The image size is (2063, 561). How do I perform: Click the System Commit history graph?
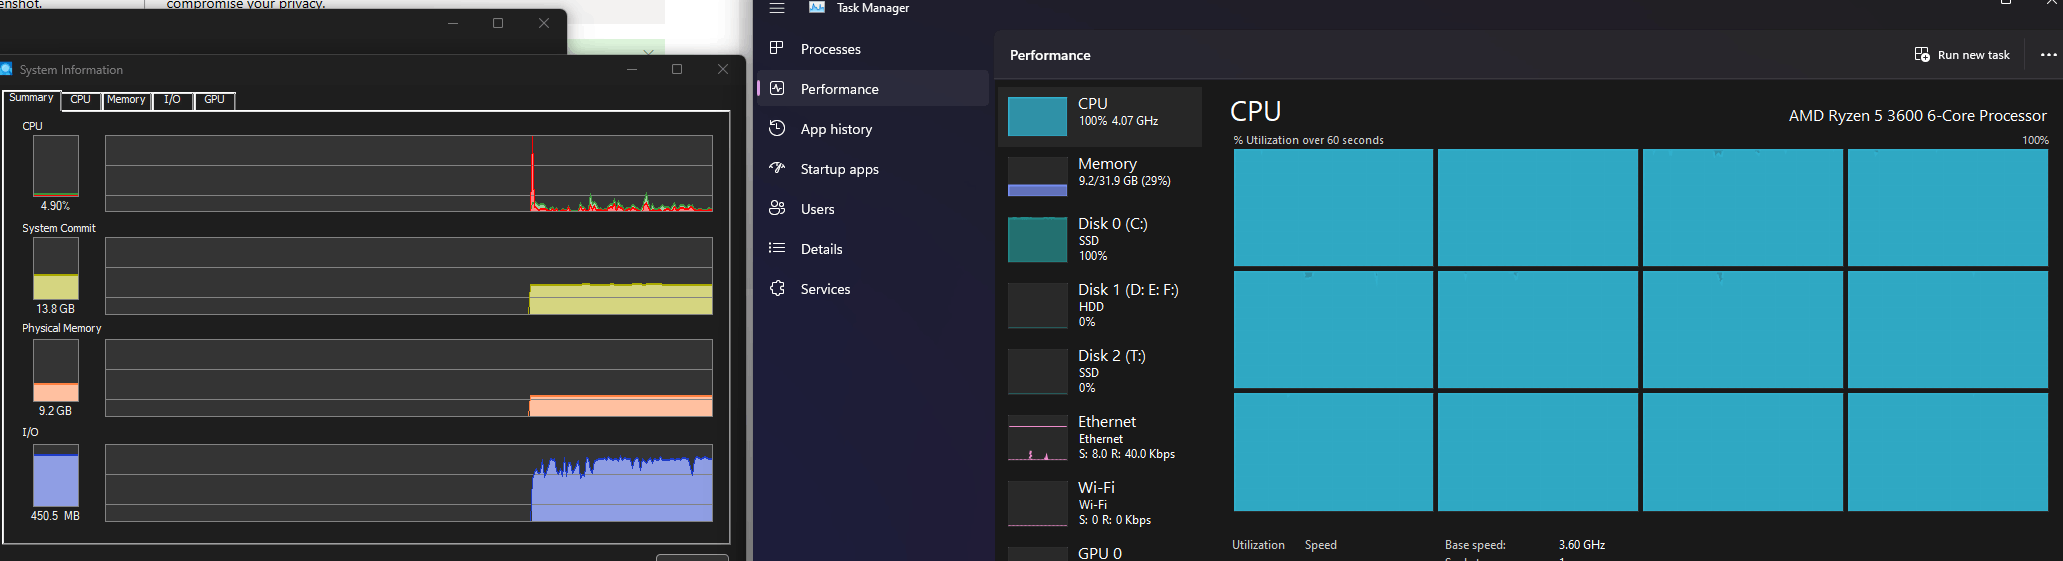click(409, 276)
